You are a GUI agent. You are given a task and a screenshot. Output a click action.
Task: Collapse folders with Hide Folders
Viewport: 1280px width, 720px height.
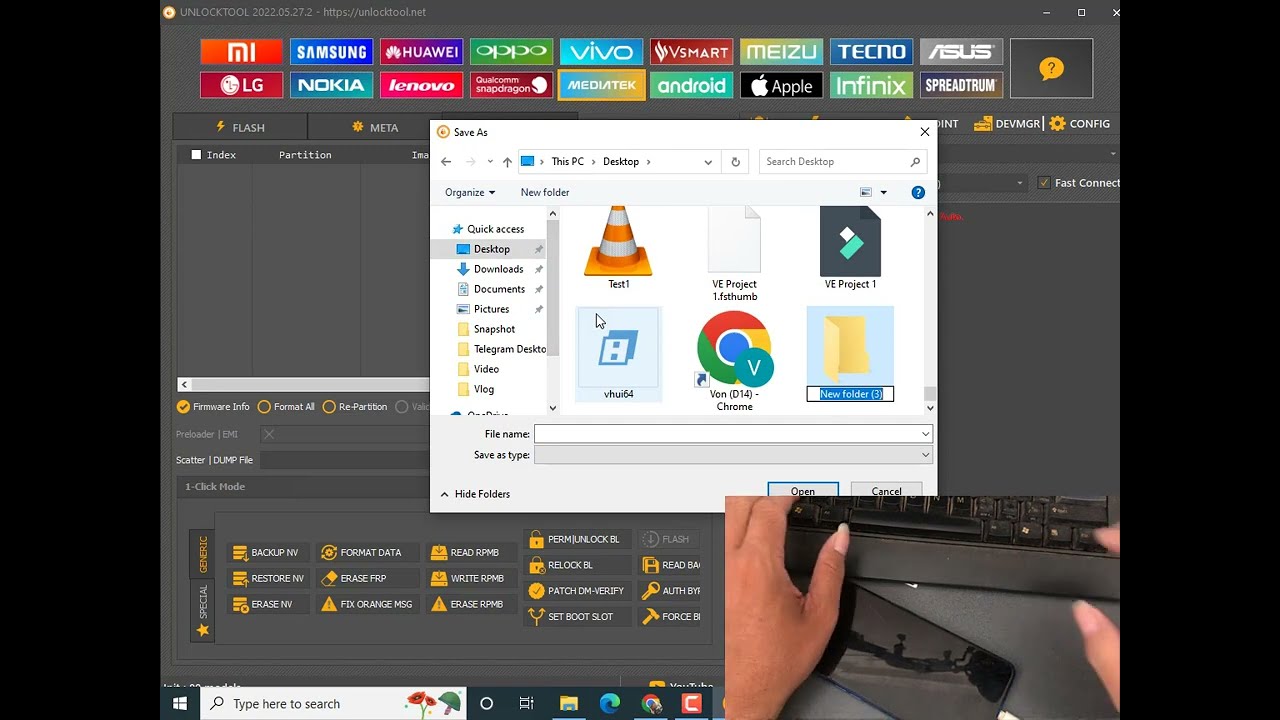point(475,494)
